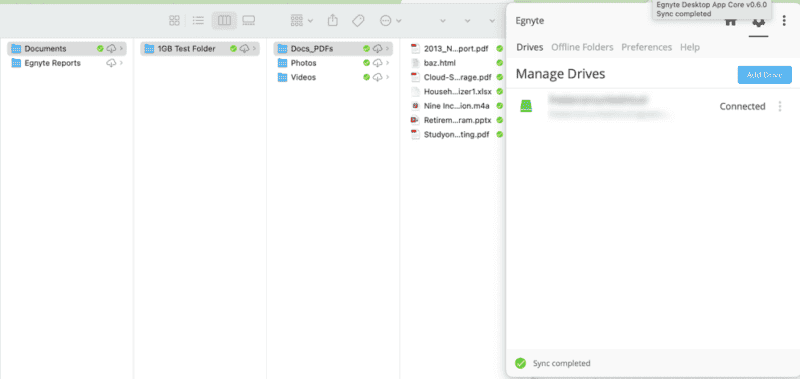This screenshot has width=800, height=379.
Task: Open the Egnyte panel three-dot menu
Action: pyautogui.click(x=784, y=21)
